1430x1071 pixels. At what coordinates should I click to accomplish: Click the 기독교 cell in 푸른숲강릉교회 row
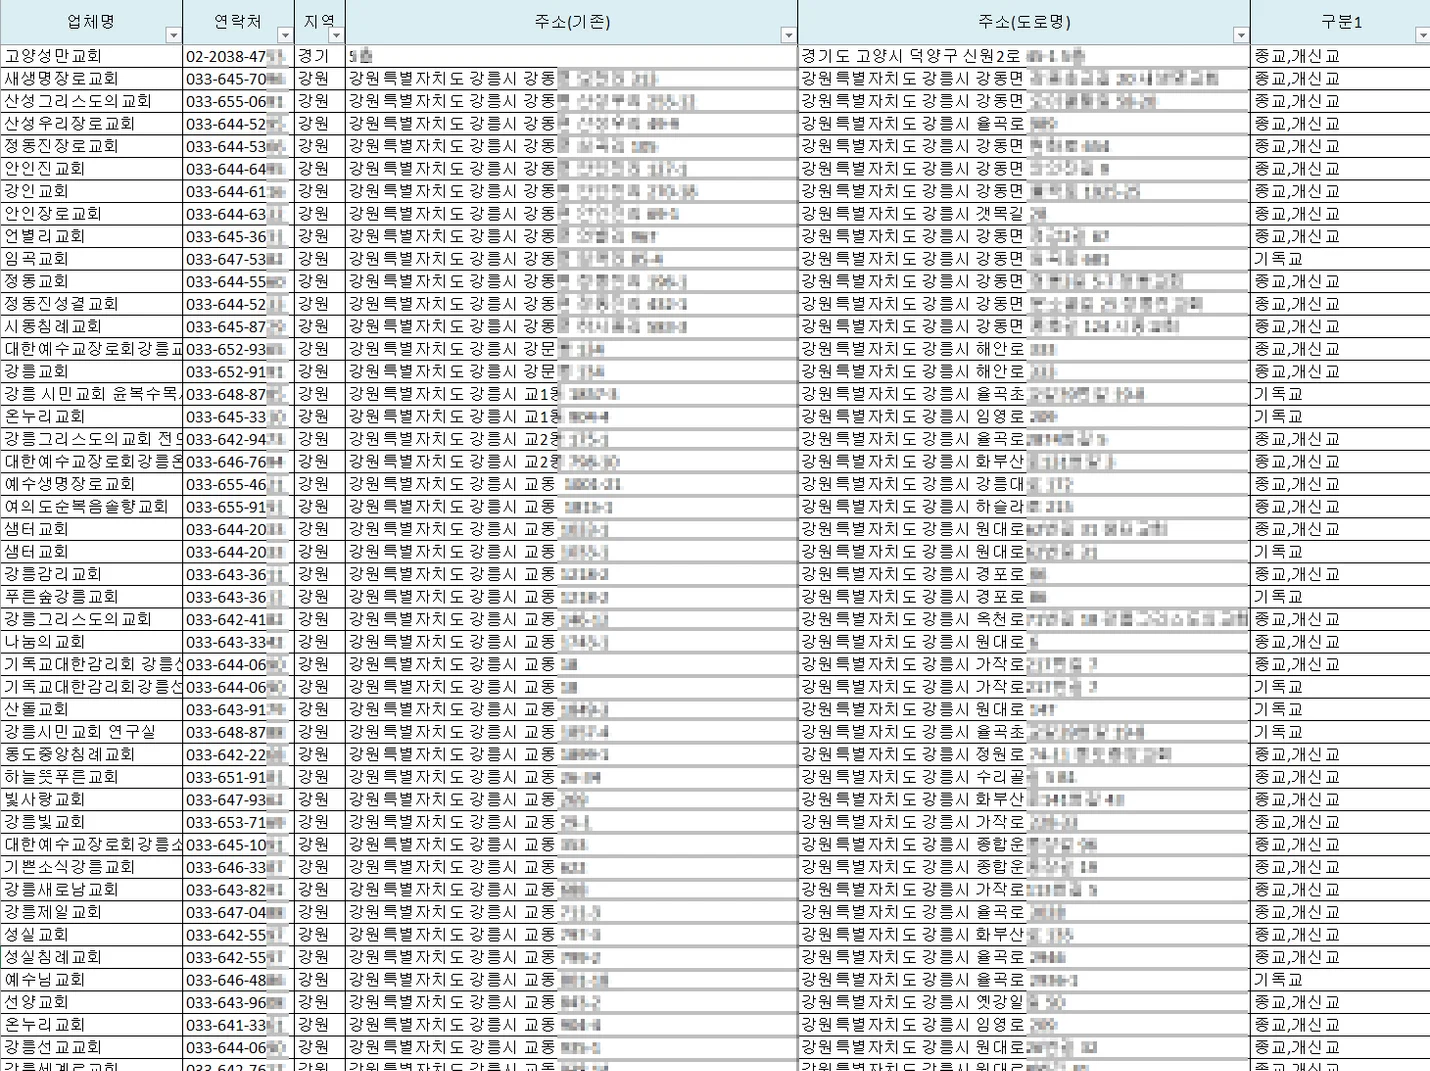click(x=1340, y=596)
